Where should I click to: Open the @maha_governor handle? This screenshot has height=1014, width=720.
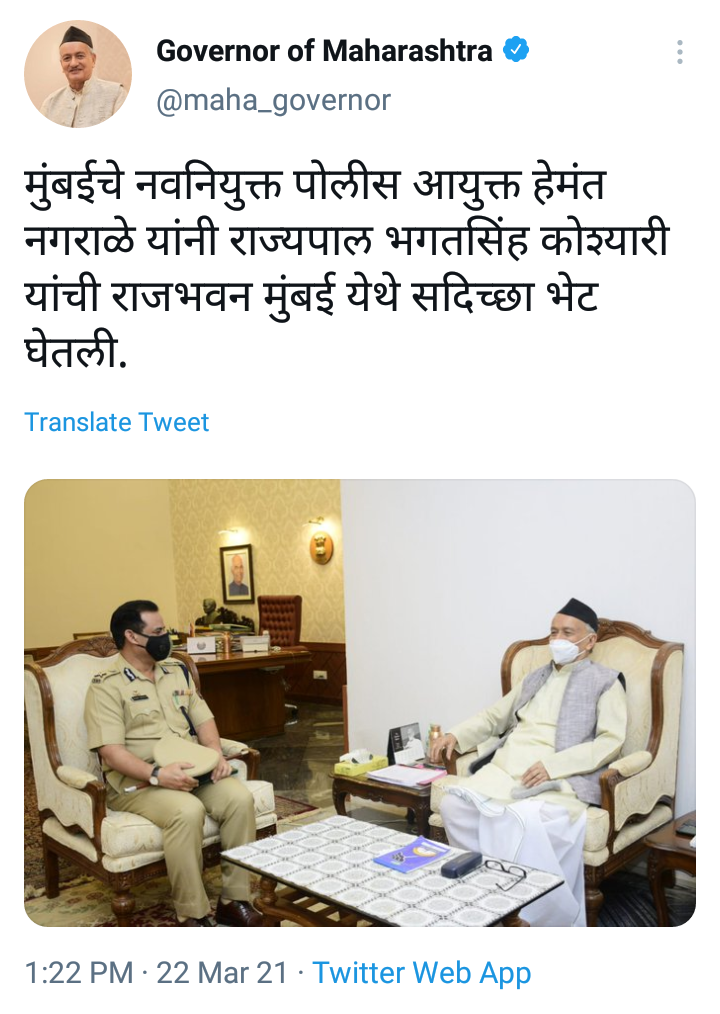tap(273, 100)
